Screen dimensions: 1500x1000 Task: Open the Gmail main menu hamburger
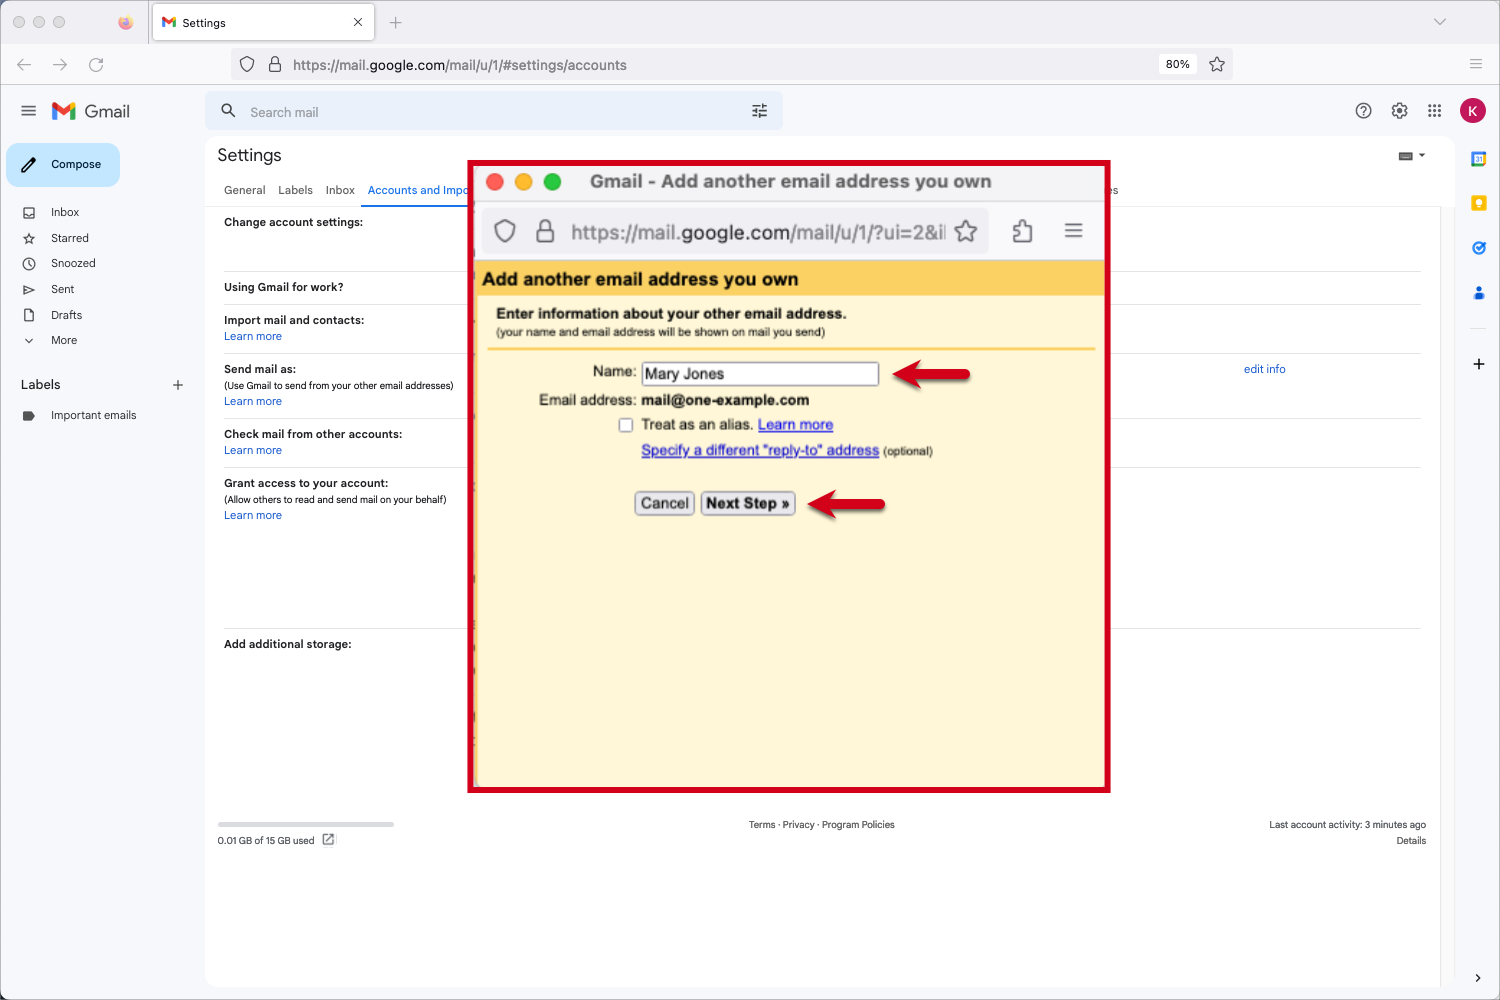click(x=29, y=111)
